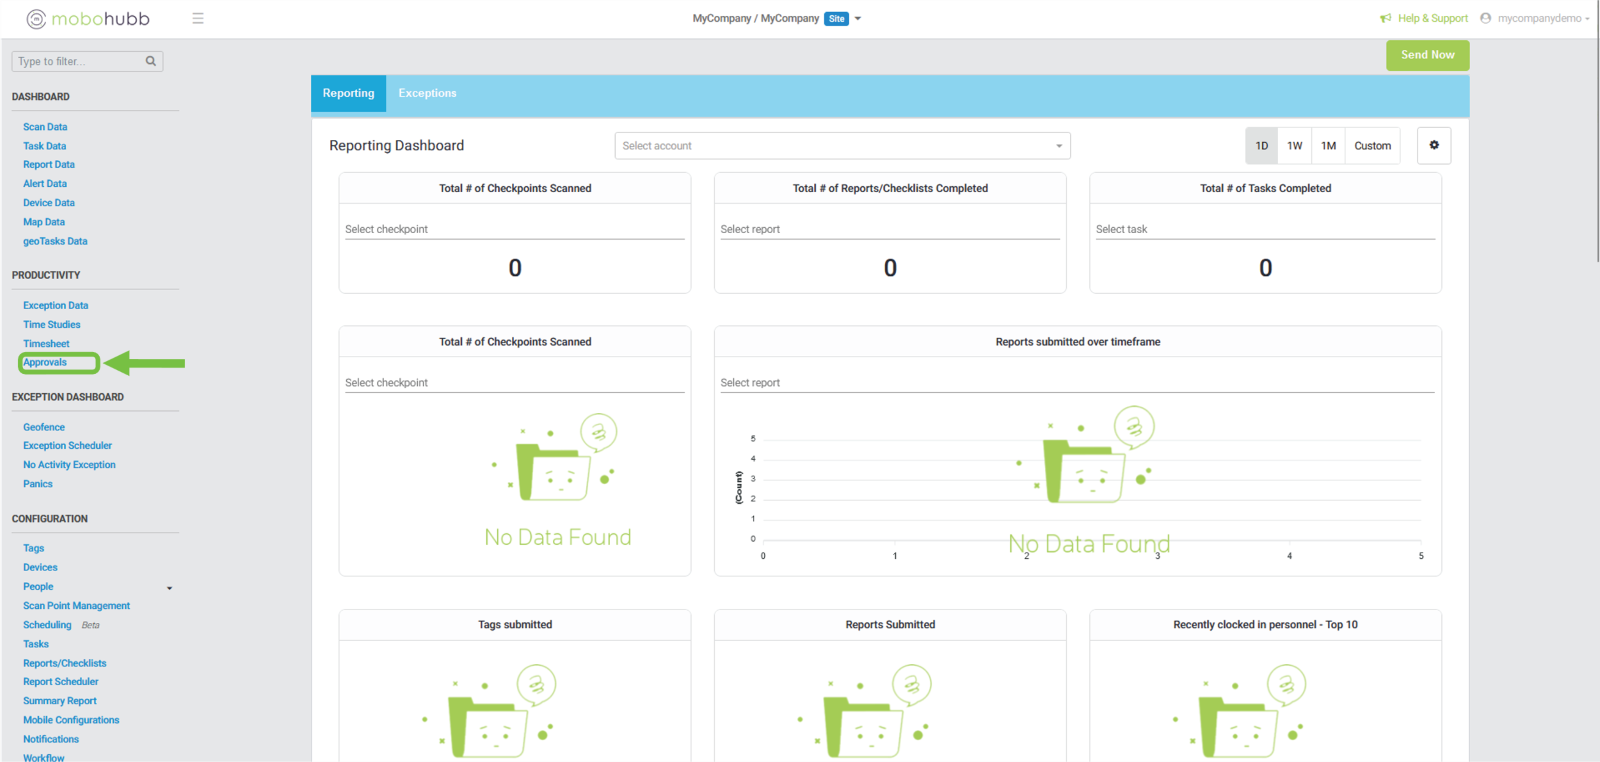Image resolution: width=1600 pixels, height=762 pixels.
Task: Choose Custom timeframe option
Action: click(x=1372, y=146)
